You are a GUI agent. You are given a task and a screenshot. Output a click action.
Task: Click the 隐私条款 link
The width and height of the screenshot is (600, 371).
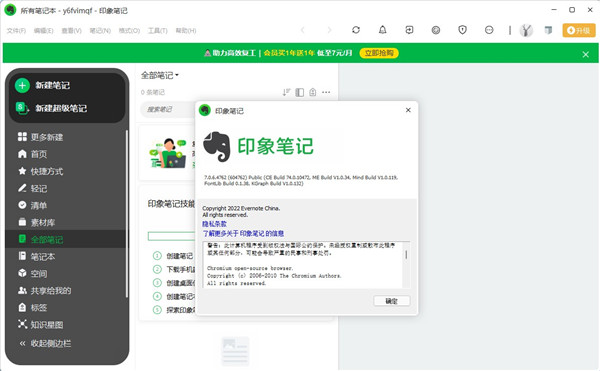[214, 224]
